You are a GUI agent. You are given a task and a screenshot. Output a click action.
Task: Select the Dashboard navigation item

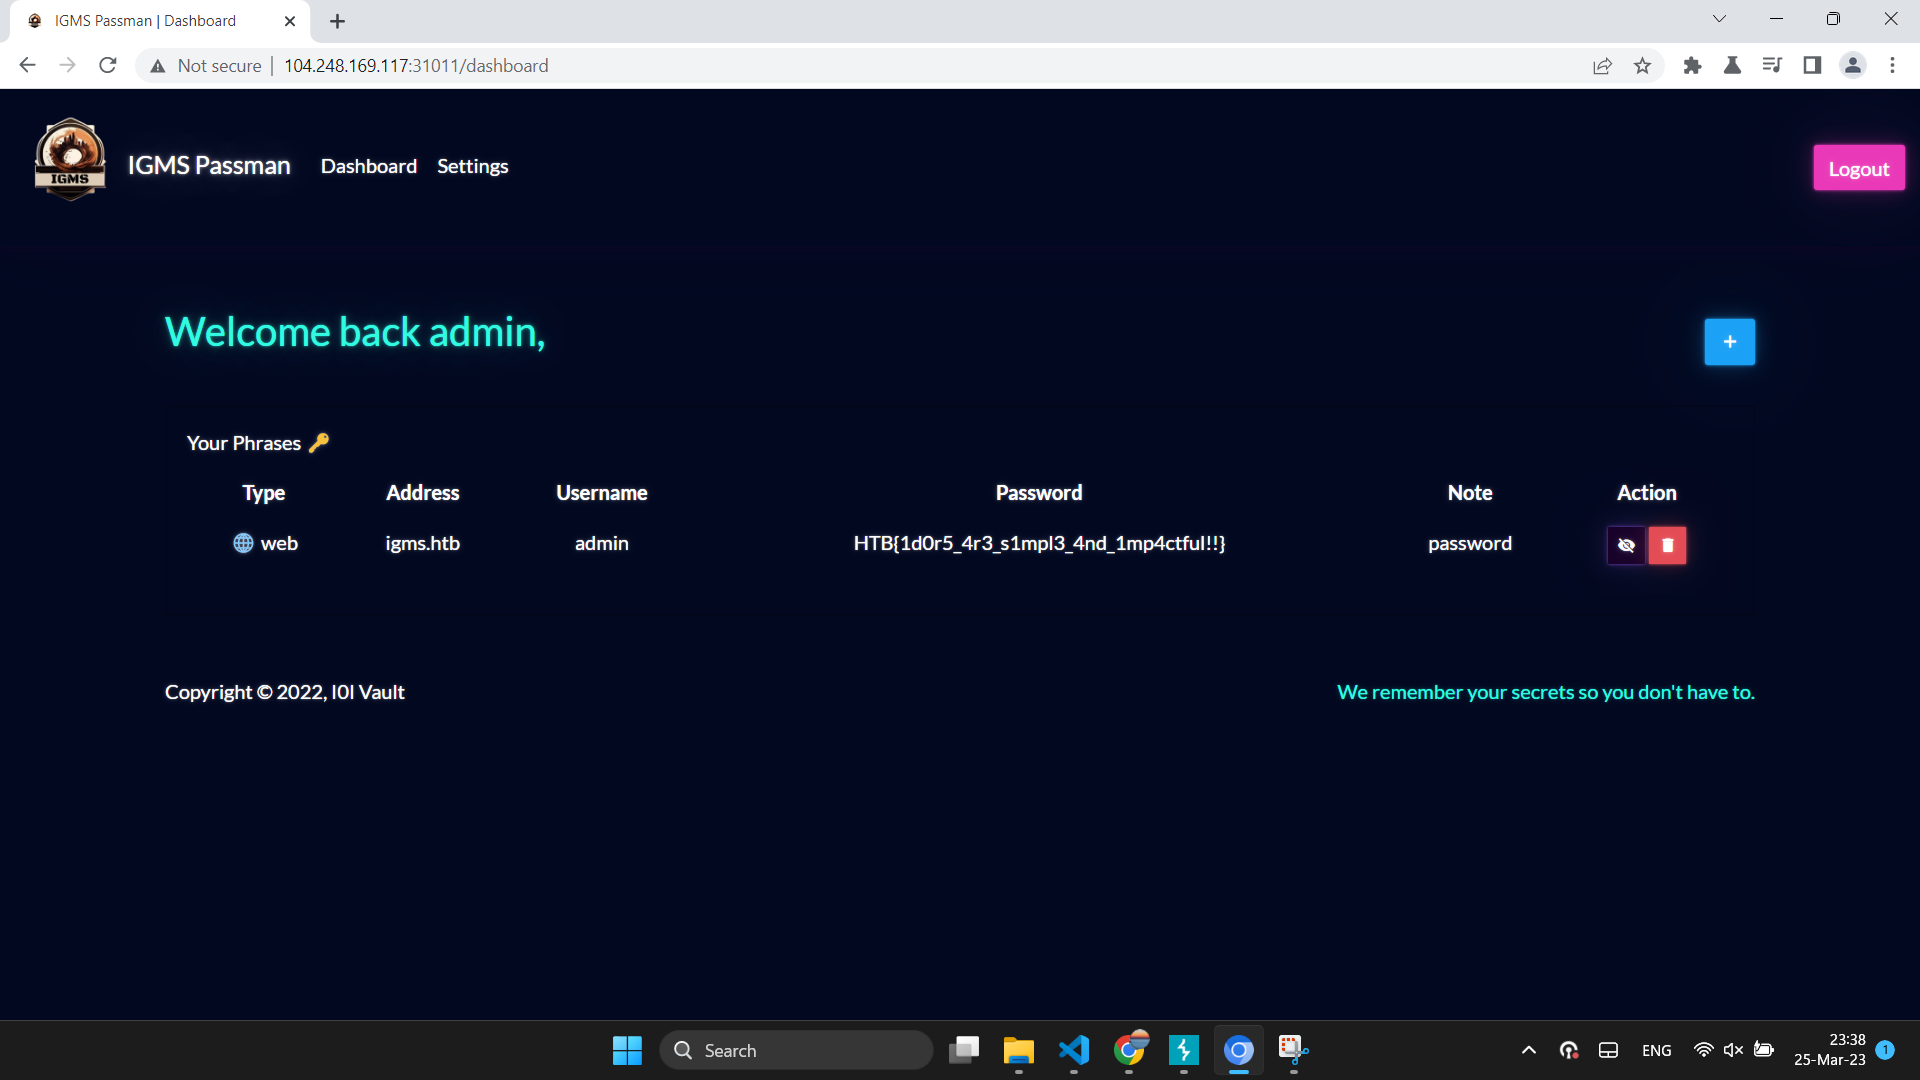[x=368, y=166]
